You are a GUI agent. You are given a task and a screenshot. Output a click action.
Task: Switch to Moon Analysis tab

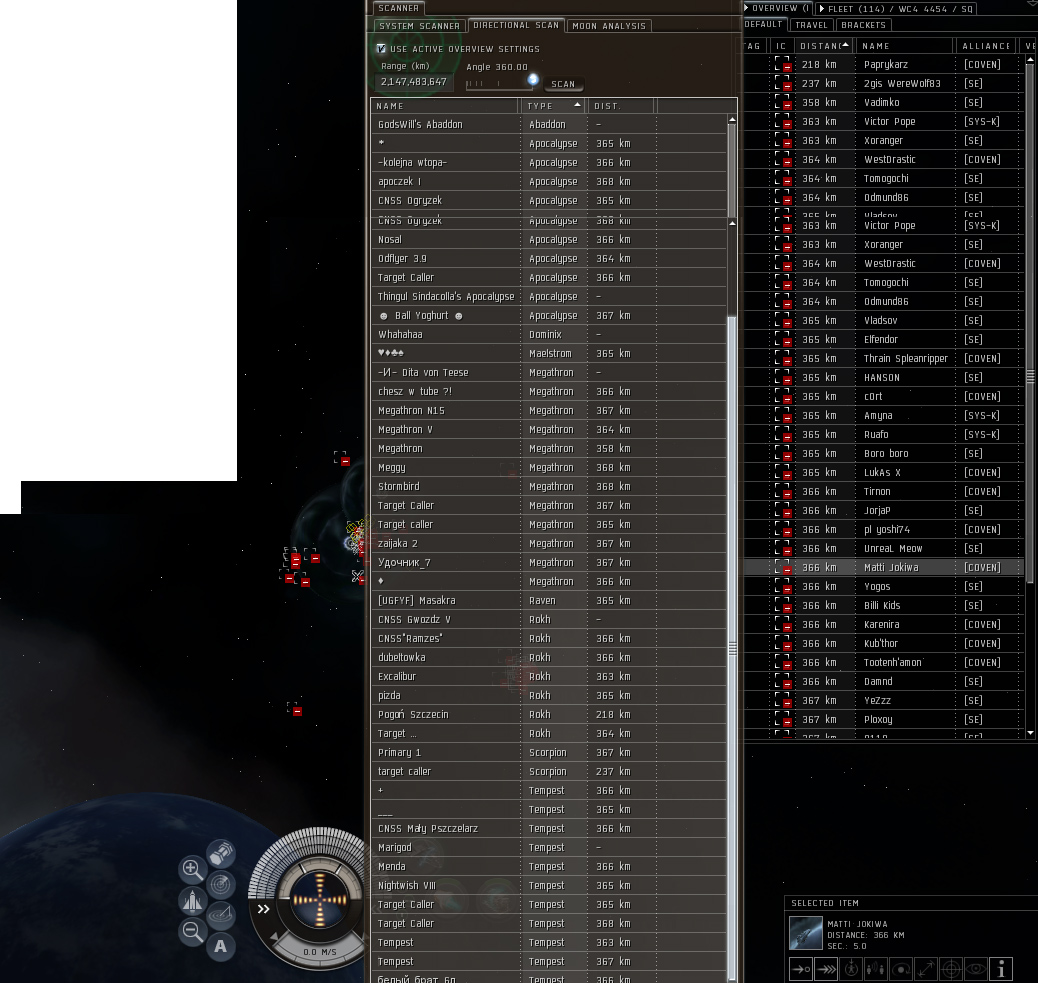click(609, 26)
